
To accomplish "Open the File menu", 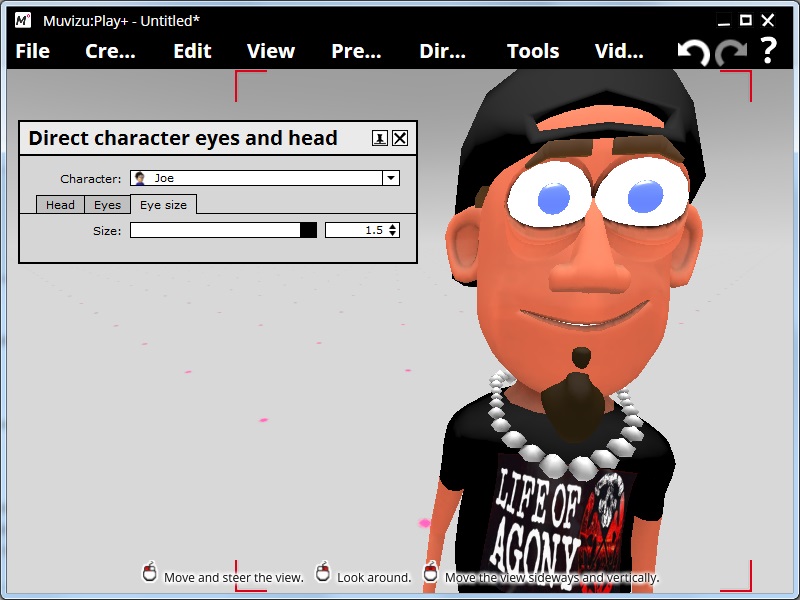I will [x=33, y=51].
